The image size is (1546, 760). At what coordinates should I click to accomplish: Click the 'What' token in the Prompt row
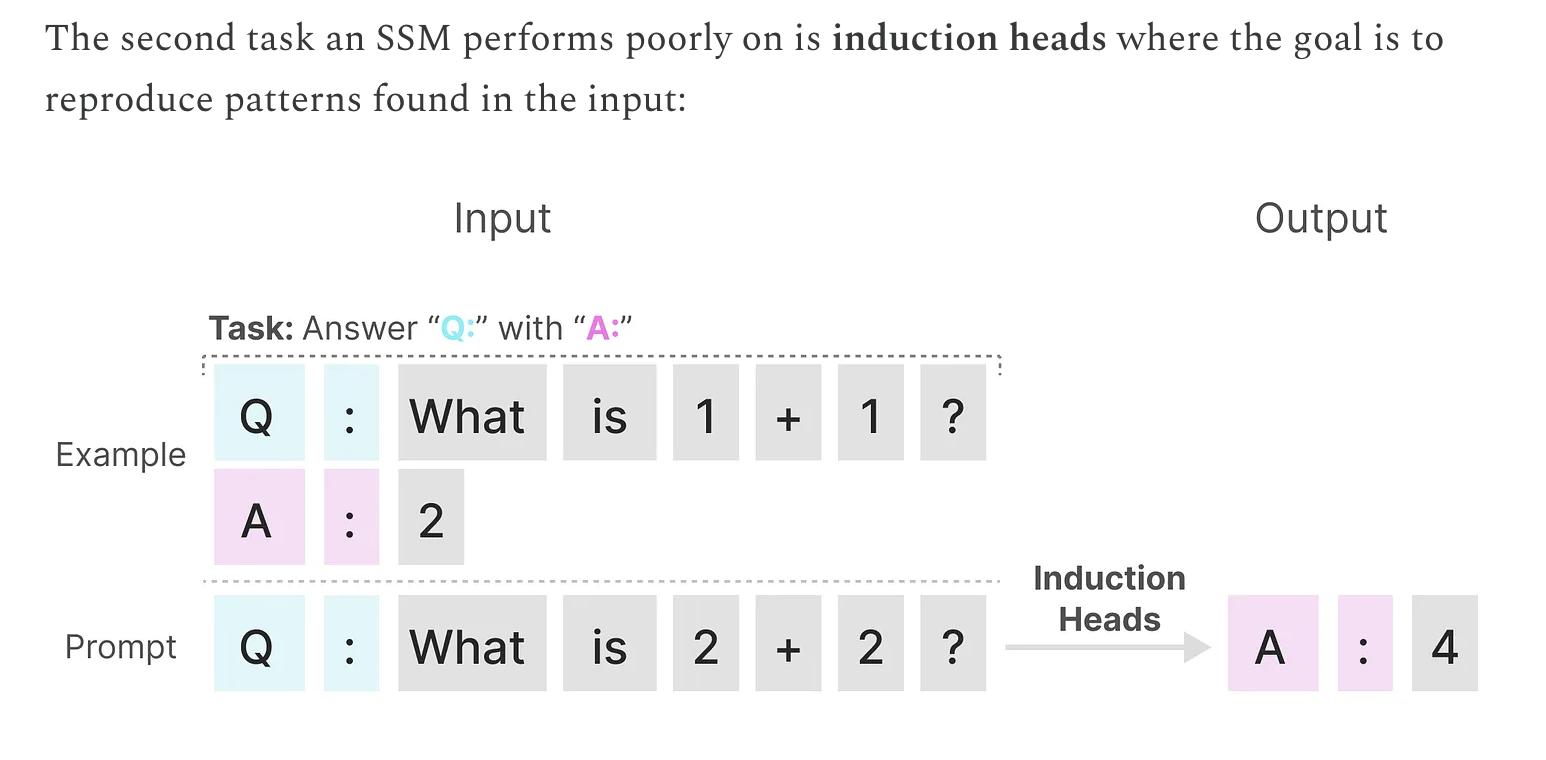click(x=472, y=643)
